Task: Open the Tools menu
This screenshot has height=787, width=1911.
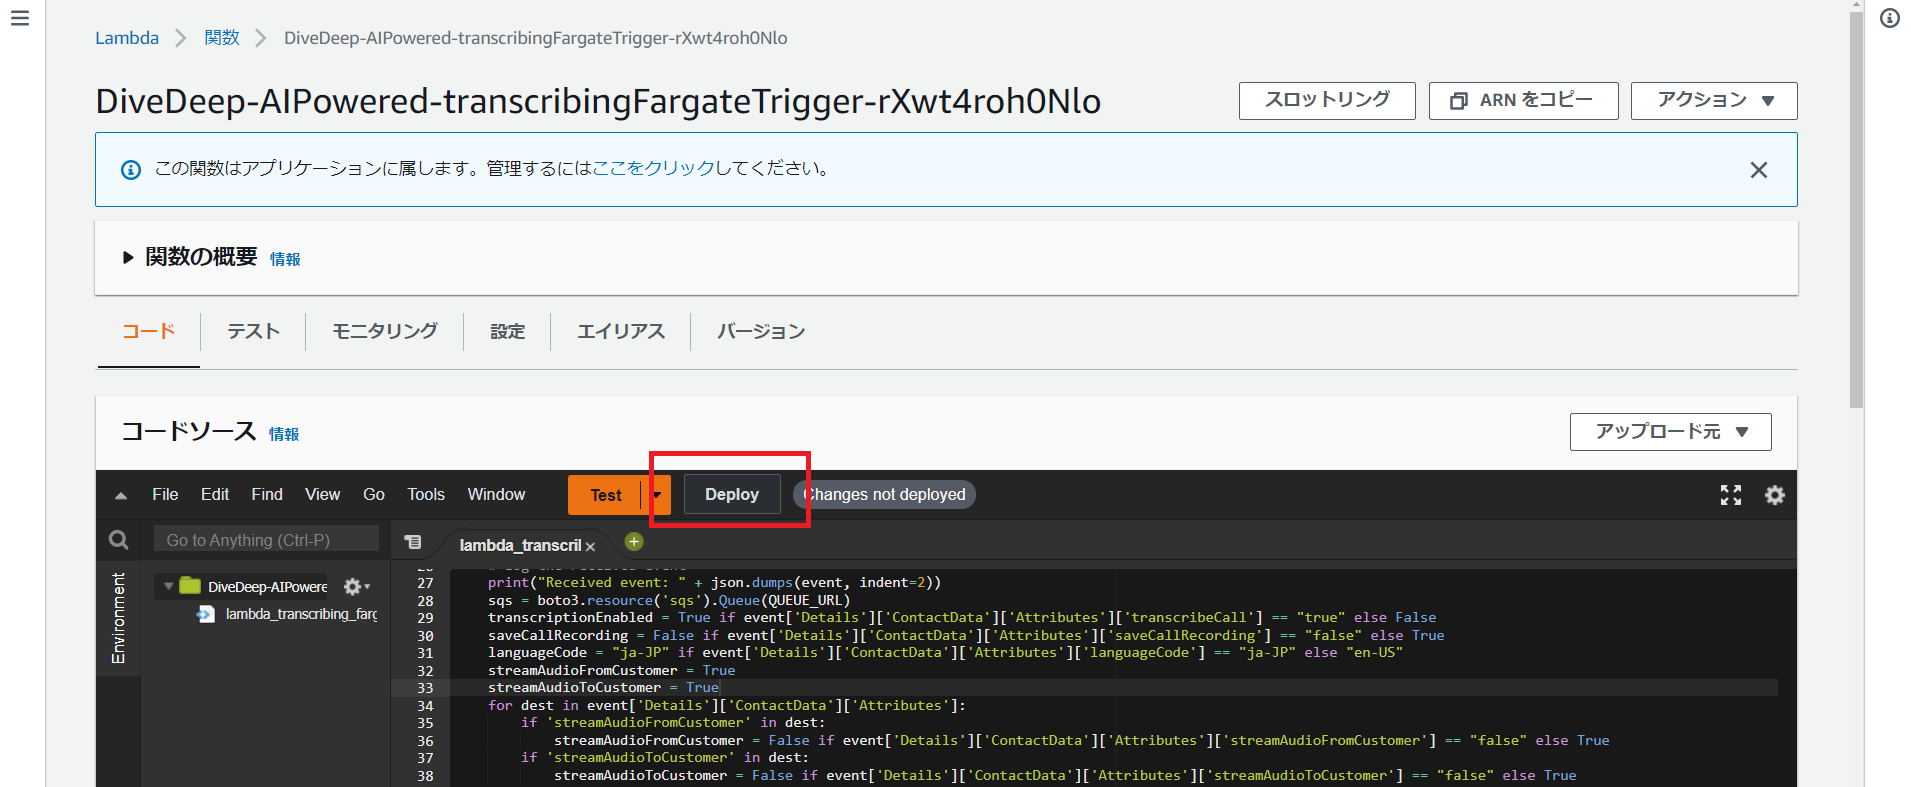Action: click(x=426, y=494)
